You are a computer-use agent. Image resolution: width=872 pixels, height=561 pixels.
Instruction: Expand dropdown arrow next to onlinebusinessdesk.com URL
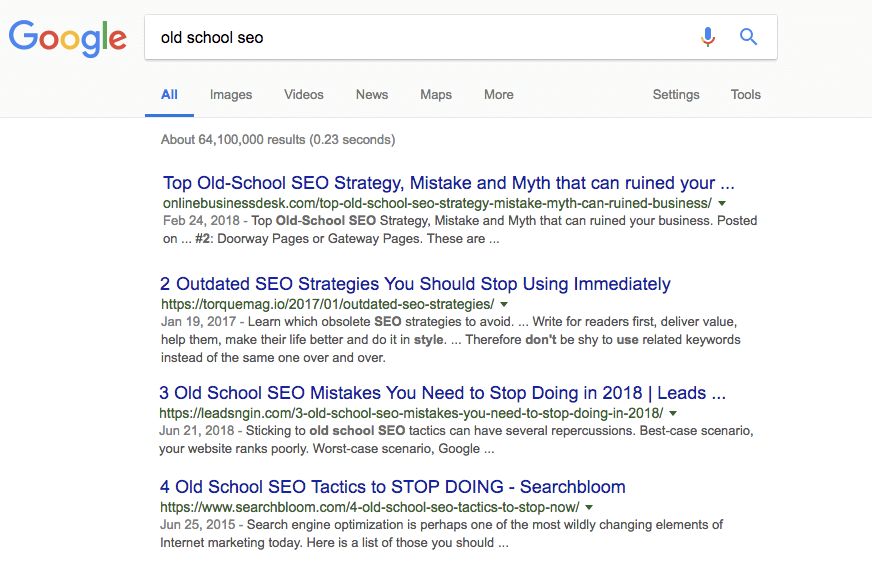[x=722, y=203]
